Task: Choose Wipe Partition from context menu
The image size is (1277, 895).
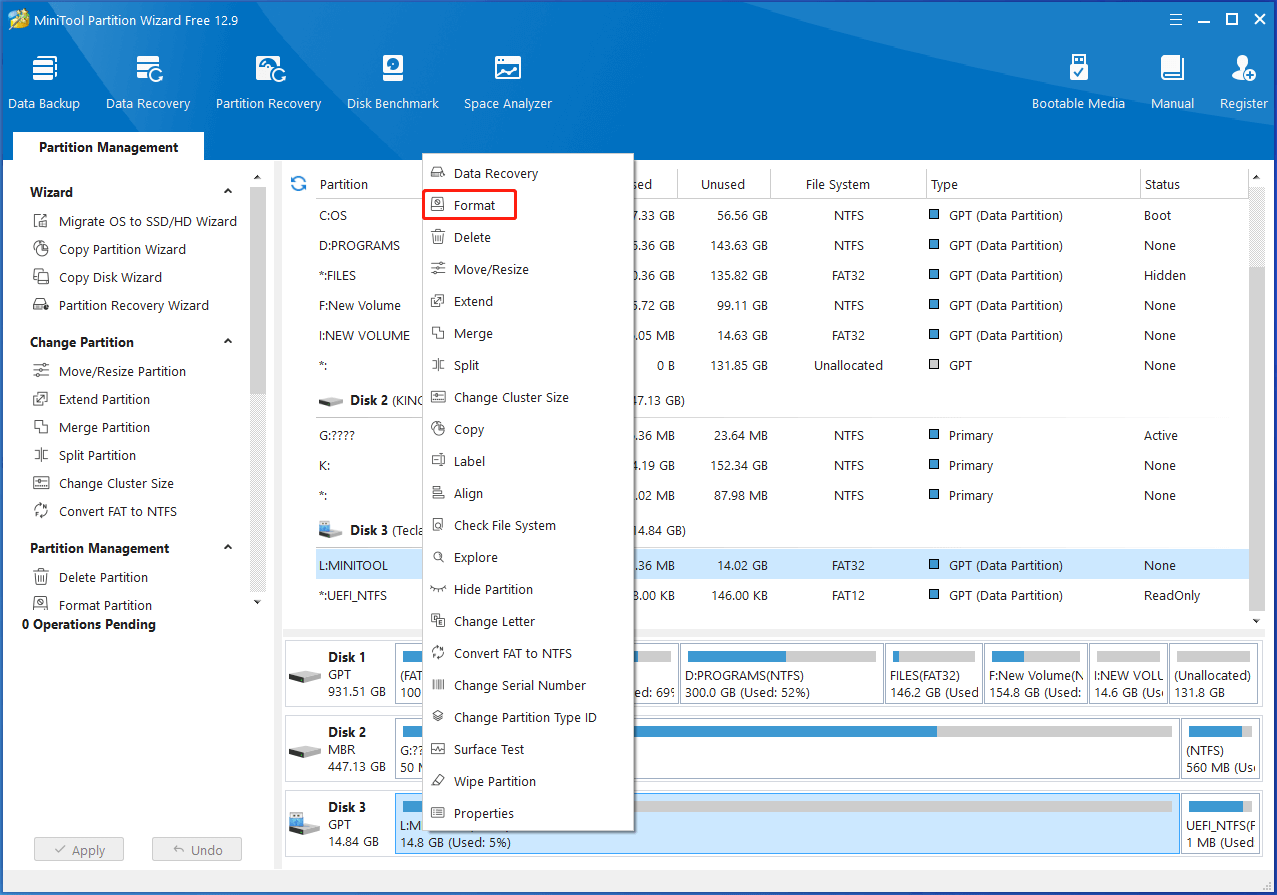Action: tap(528, 781)
